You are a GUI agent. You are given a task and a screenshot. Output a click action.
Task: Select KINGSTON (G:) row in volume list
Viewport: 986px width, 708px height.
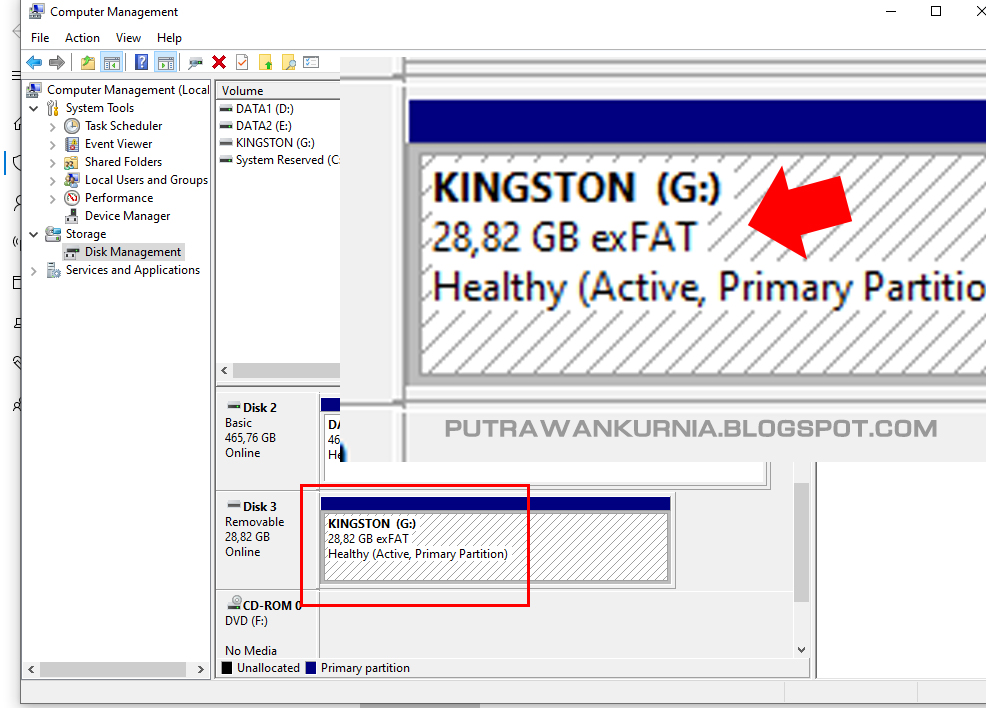275,143
